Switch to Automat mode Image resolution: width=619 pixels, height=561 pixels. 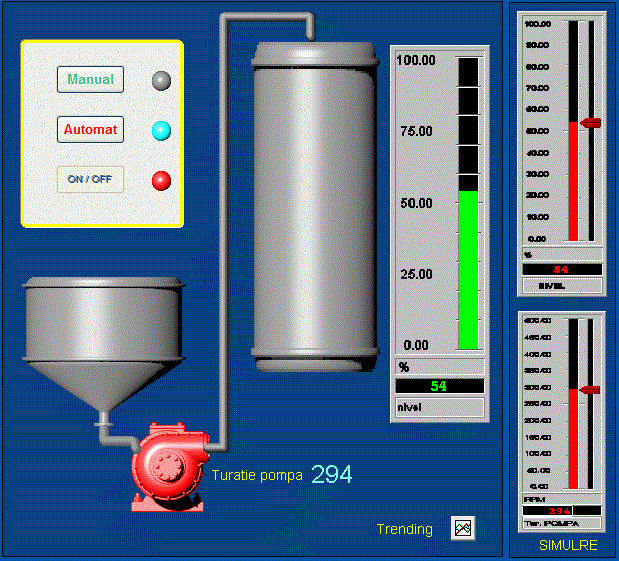90,130
